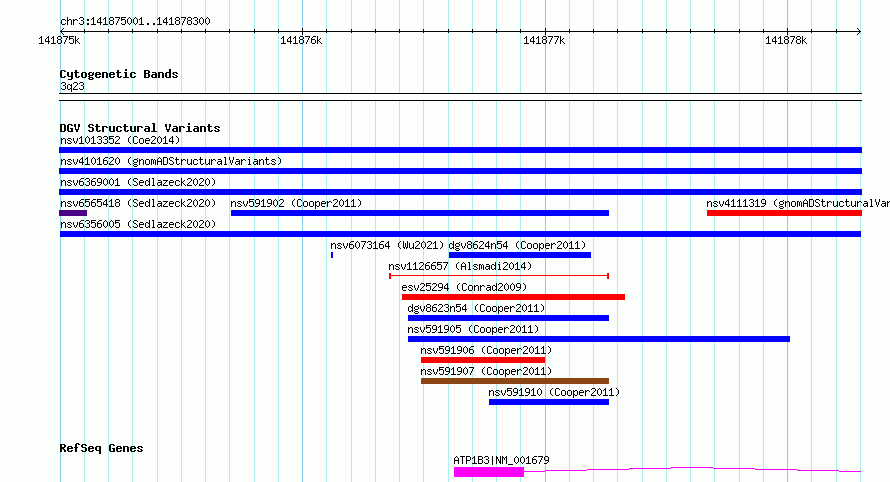
Task: Open the dgv8624n54 (Cooper2011) label
Action: [517, 245]
